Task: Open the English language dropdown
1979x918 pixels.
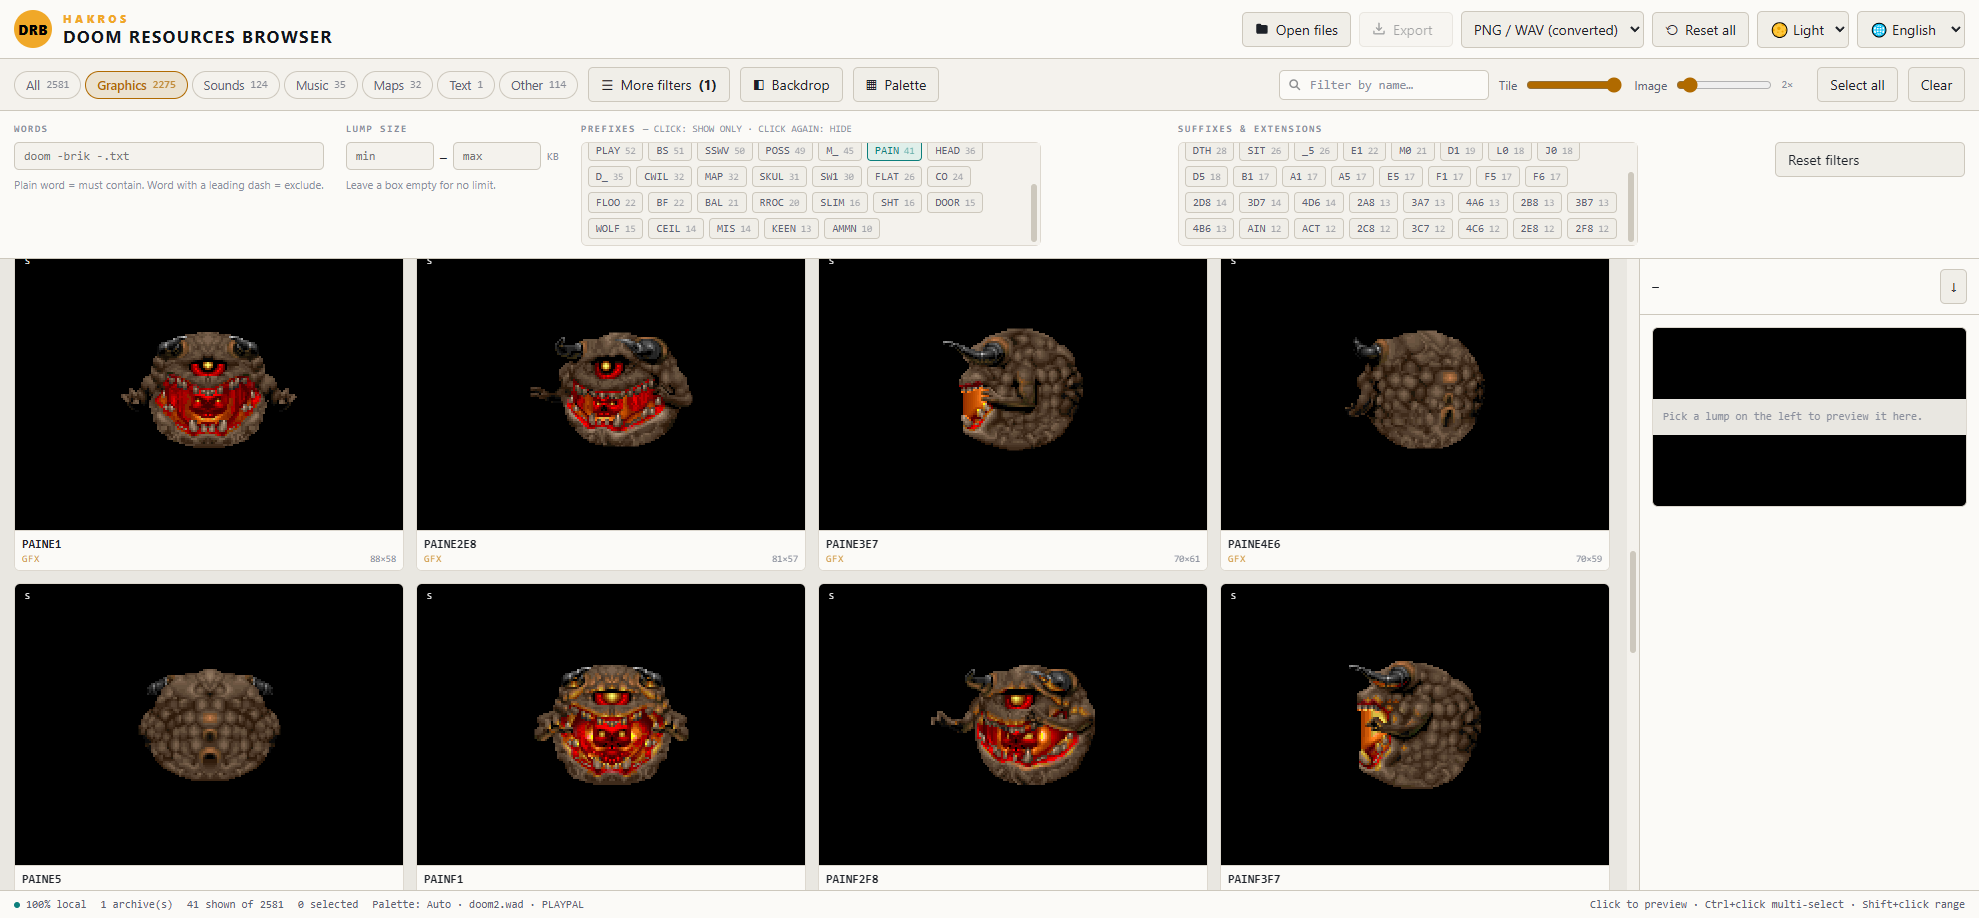Action: [x=1911, y=30]
